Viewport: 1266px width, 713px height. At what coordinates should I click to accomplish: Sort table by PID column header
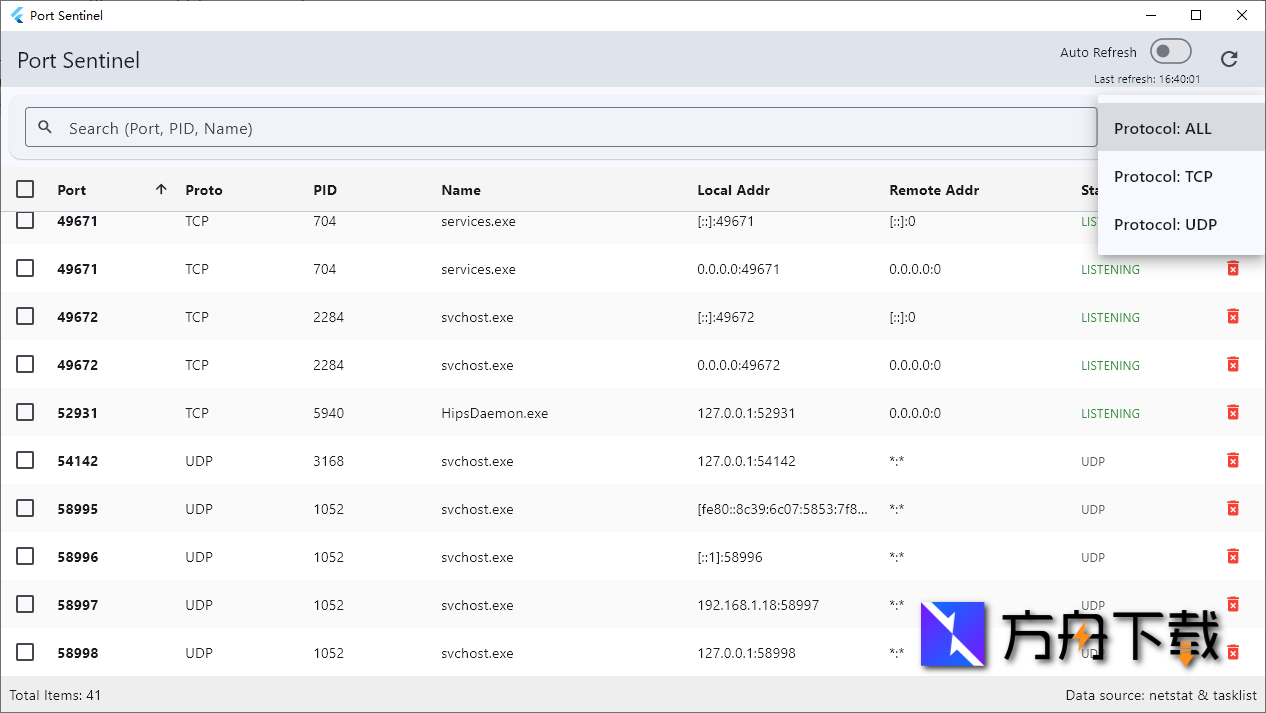pyautogui.click(x=325, y=190)
